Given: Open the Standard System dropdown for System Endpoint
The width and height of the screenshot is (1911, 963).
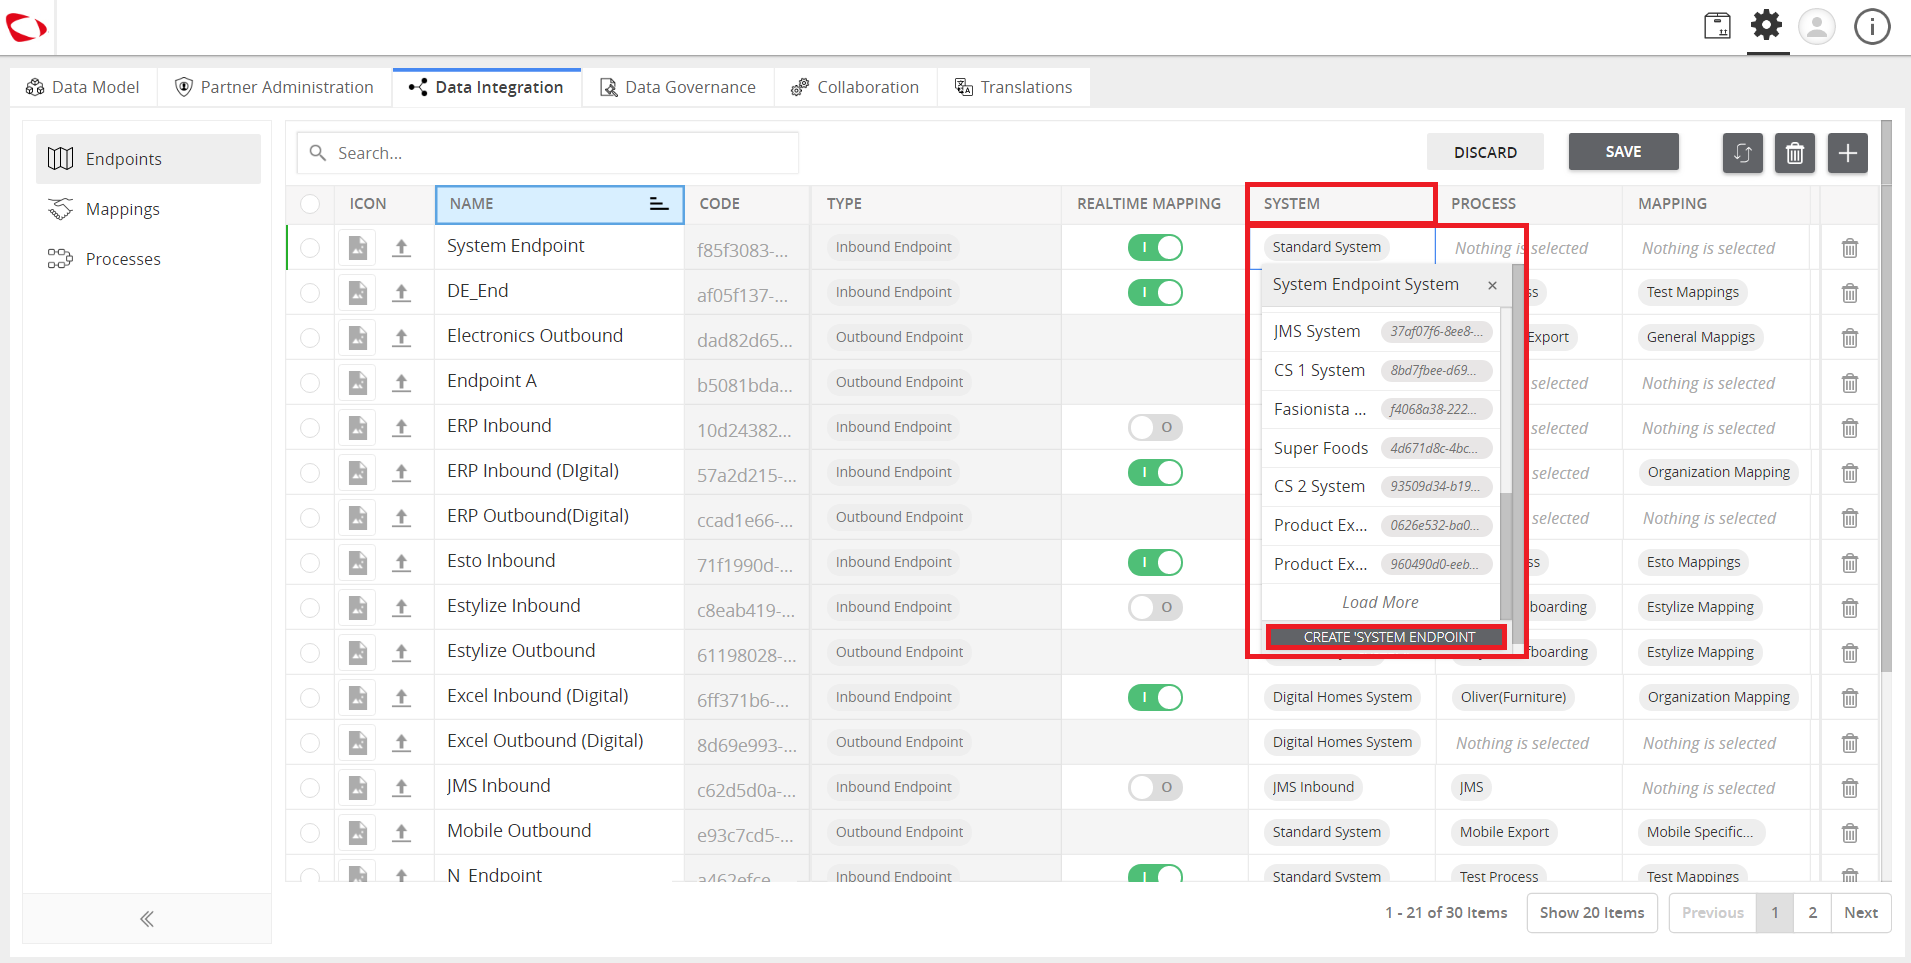Looking at the screenshot, I should coord(1326,247).
